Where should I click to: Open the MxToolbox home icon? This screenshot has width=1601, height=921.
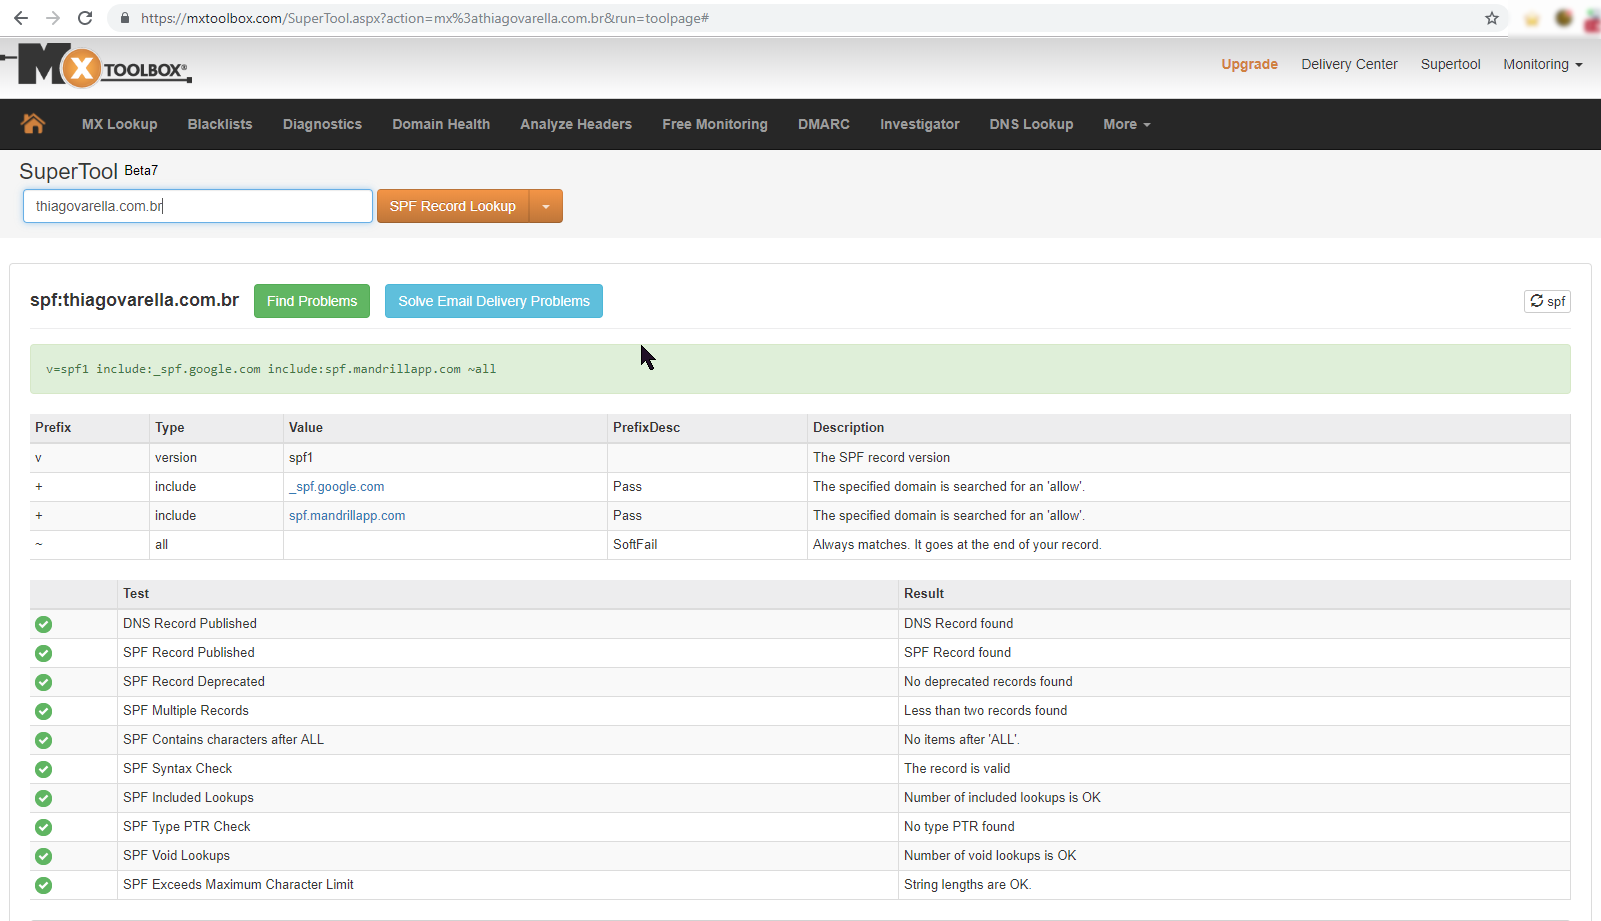(x=33, y=124)
